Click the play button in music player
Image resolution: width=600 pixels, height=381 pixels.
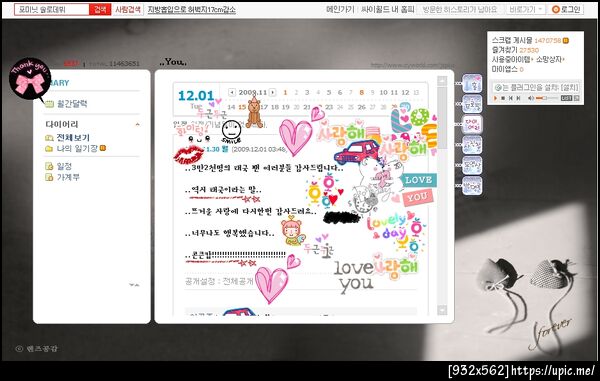tap(496, 98)
